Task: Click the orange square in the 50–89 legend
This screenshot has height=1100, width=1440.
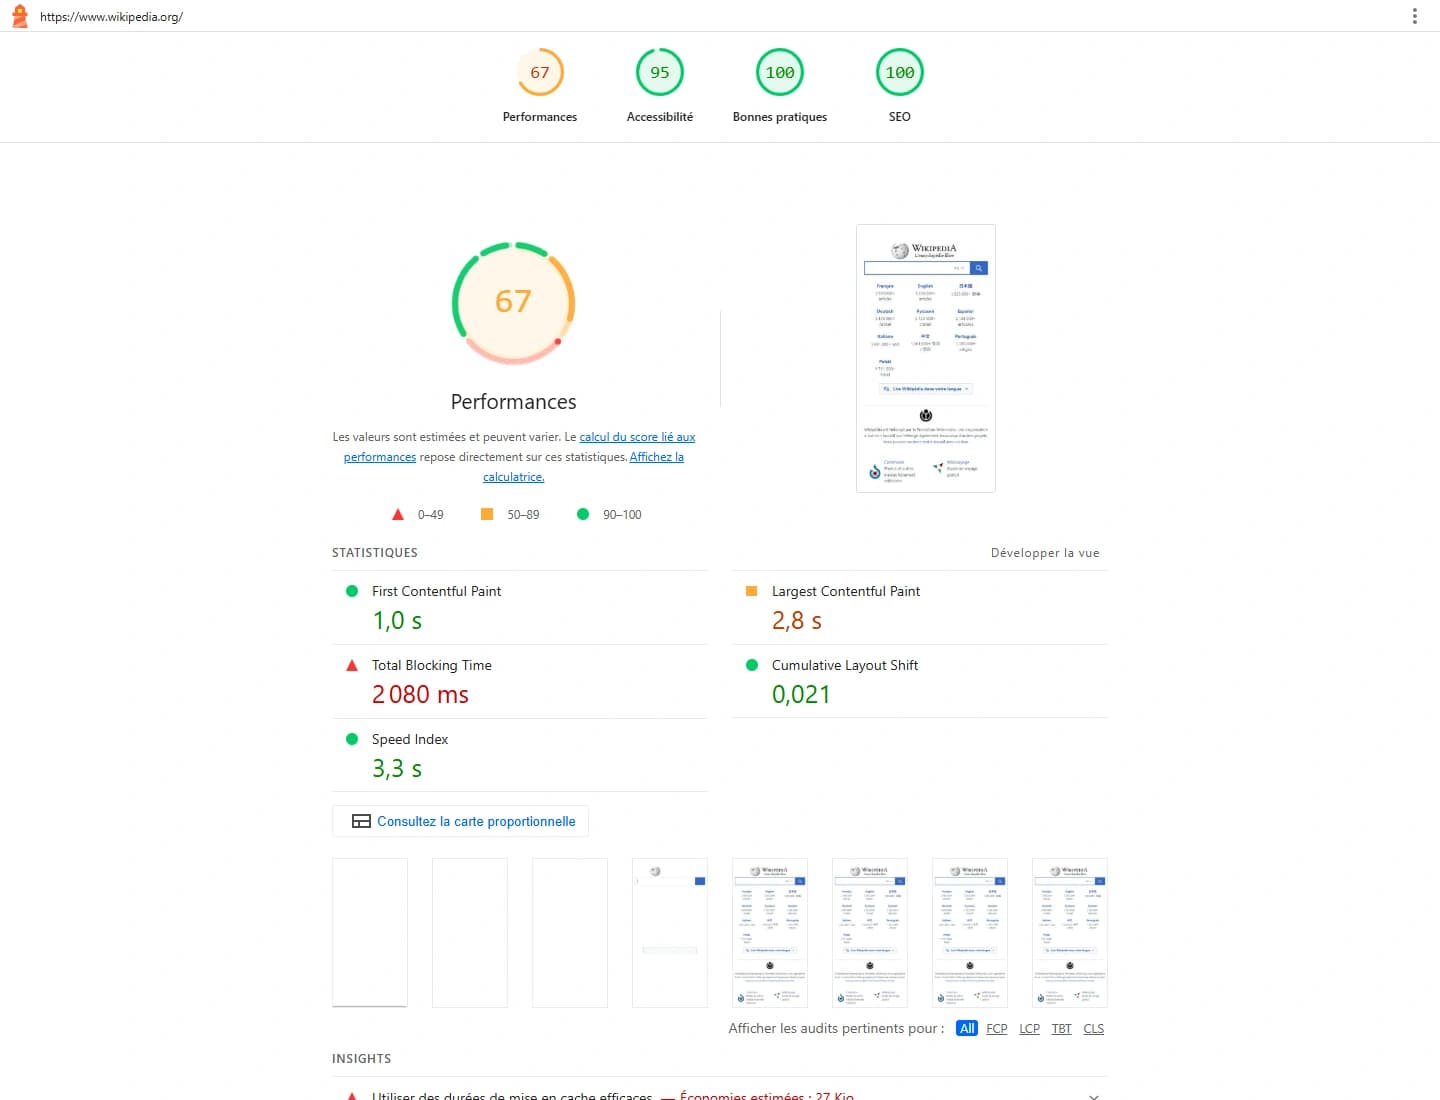Action: click(x=487, y=514)
